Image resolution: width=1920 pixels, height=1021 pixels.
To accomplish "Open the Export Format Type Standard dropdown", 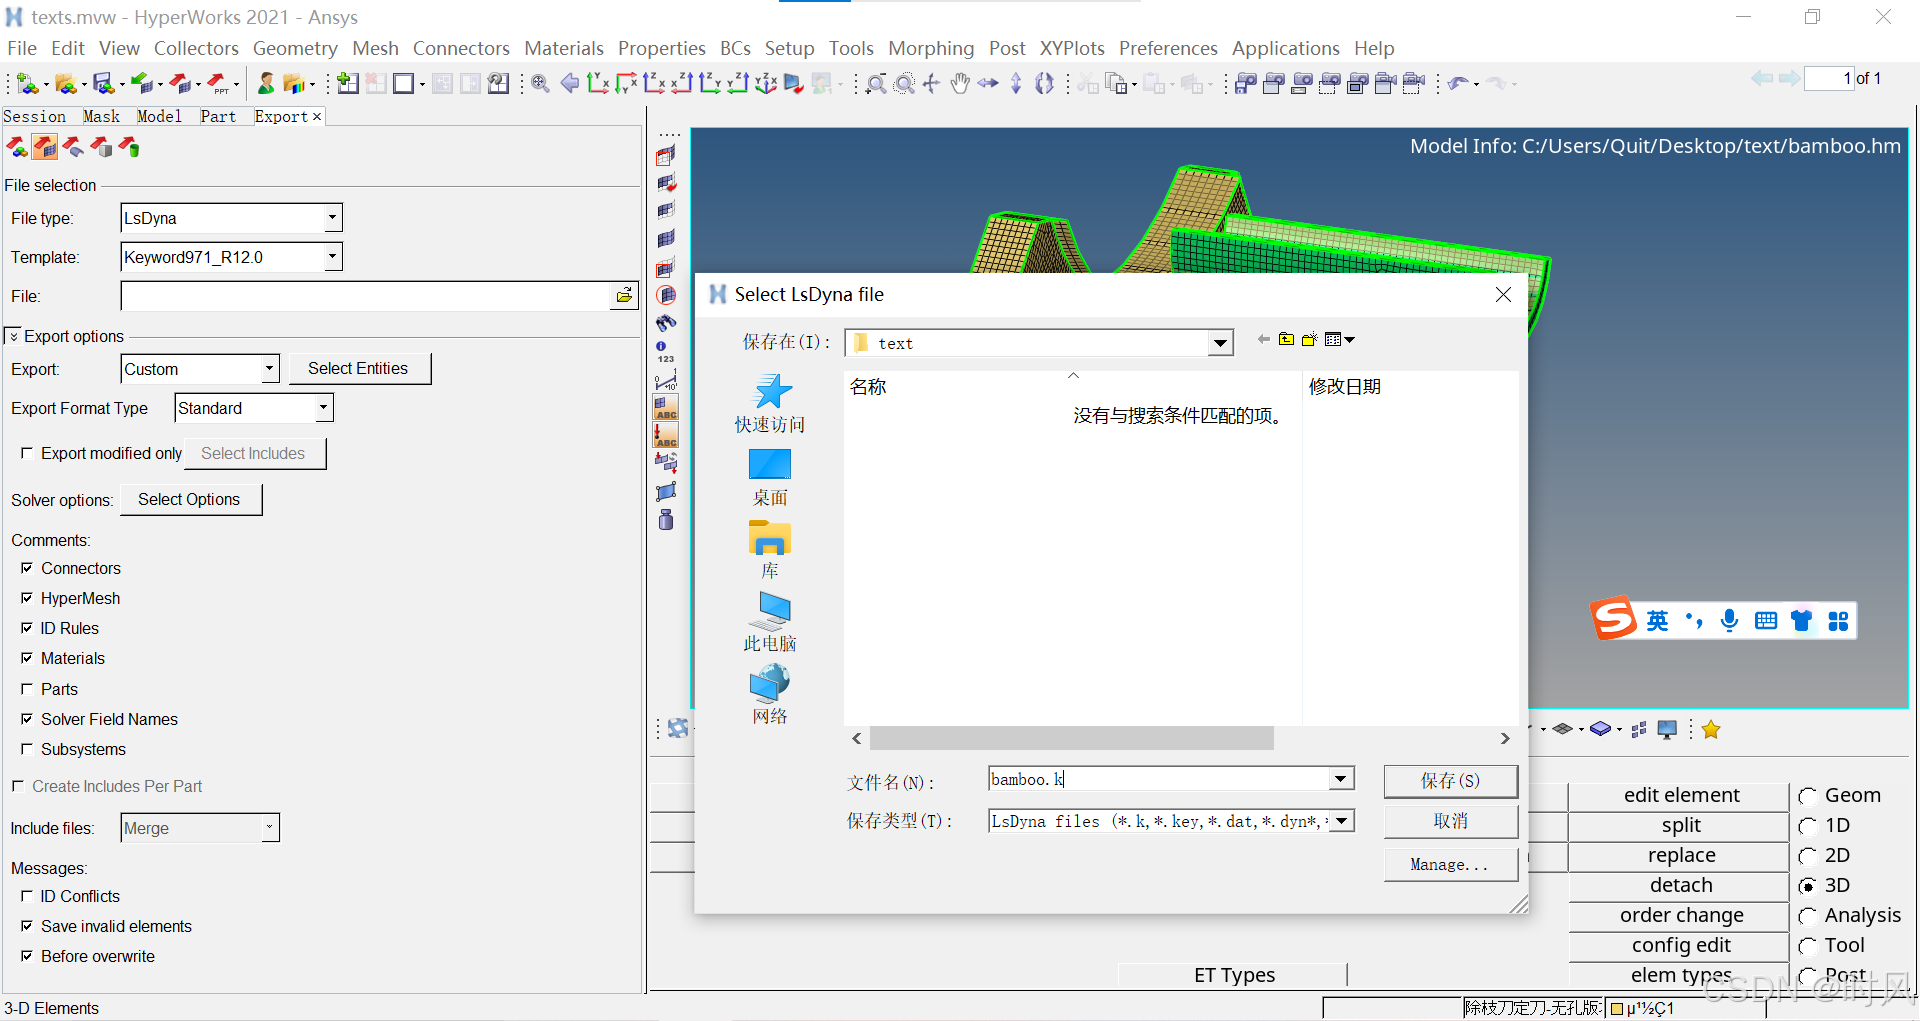I will tap(323, 408).
